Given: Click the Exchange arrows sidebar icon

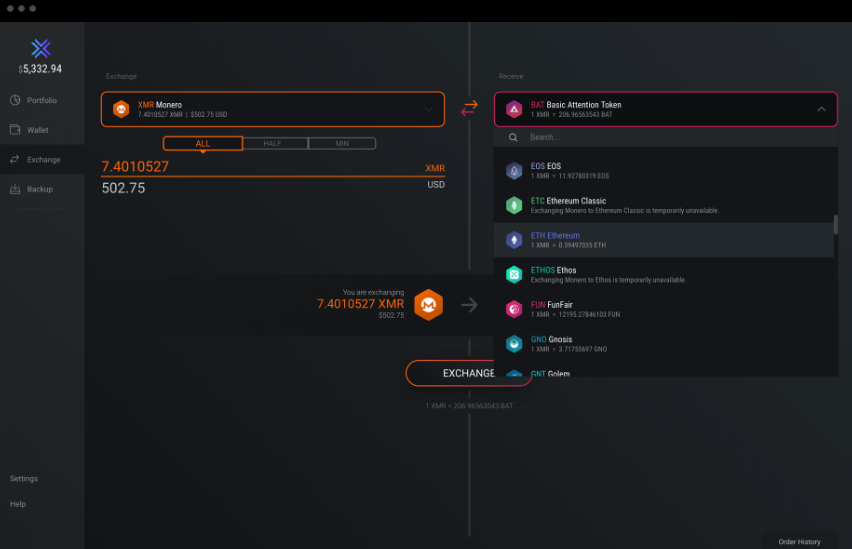Looking at the screenshot, I should pyautogui.click(x=15, y=159).
